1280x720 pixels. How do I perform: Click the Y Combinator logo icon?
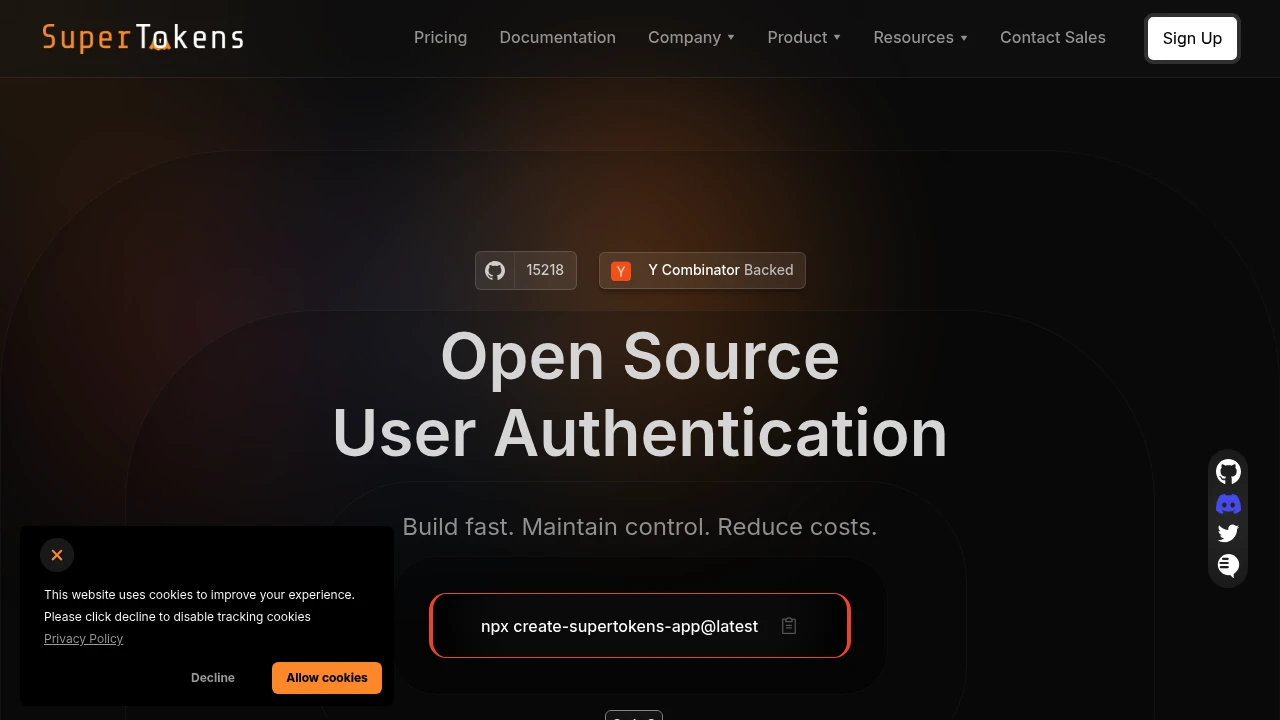(x=621, y=271)
